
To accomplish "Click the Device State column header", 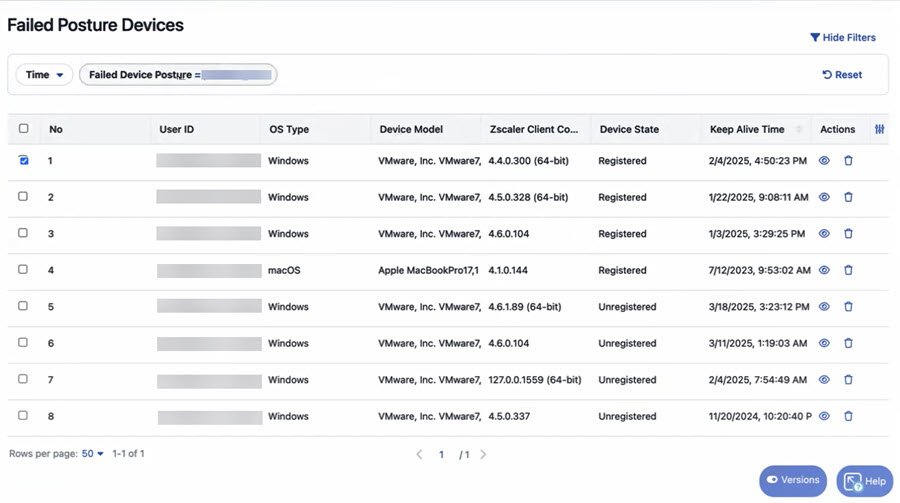I will click(x=629, y=129).
